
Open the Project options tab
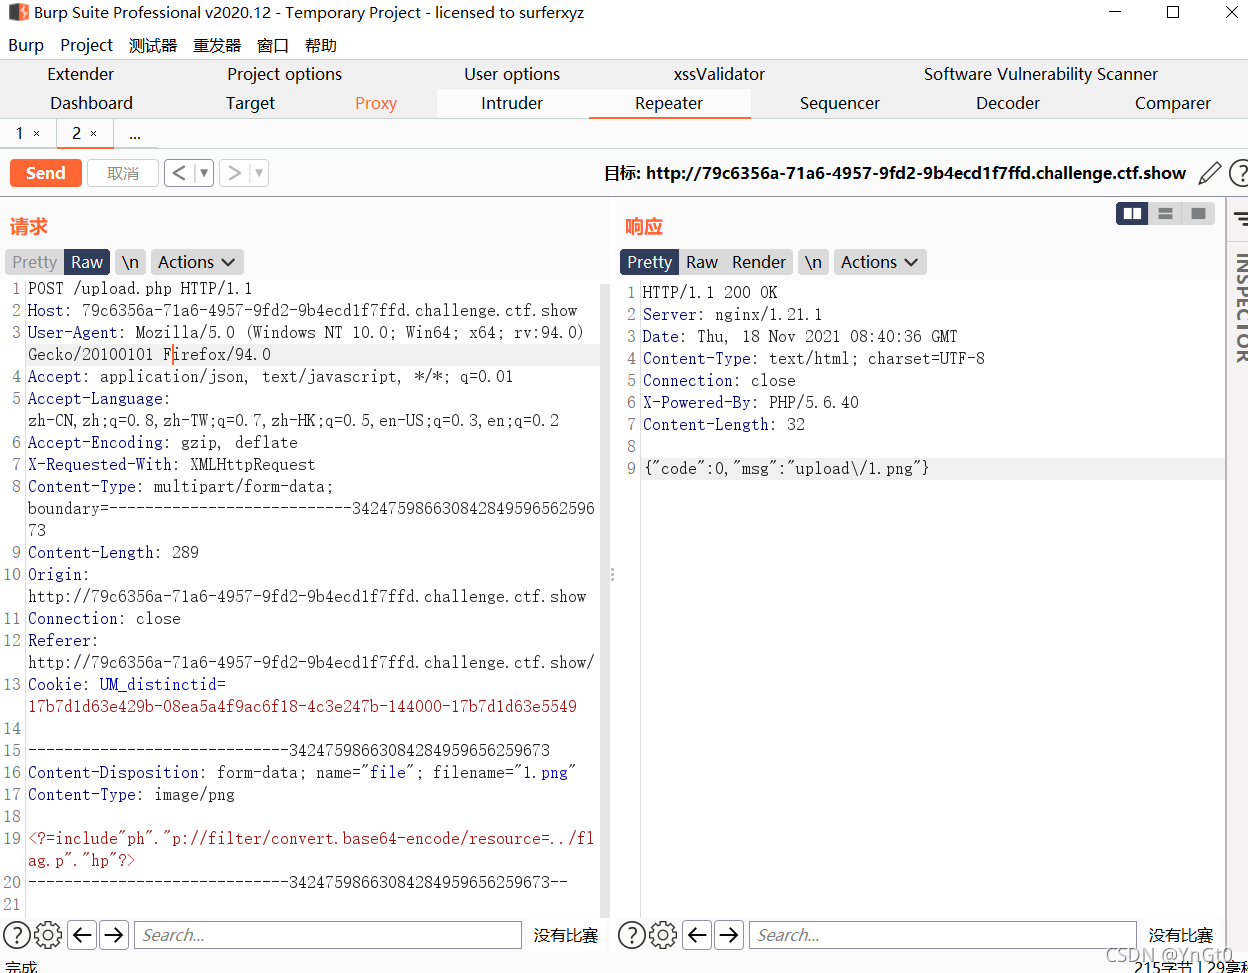pyautogui.click(x=284, y=74)
